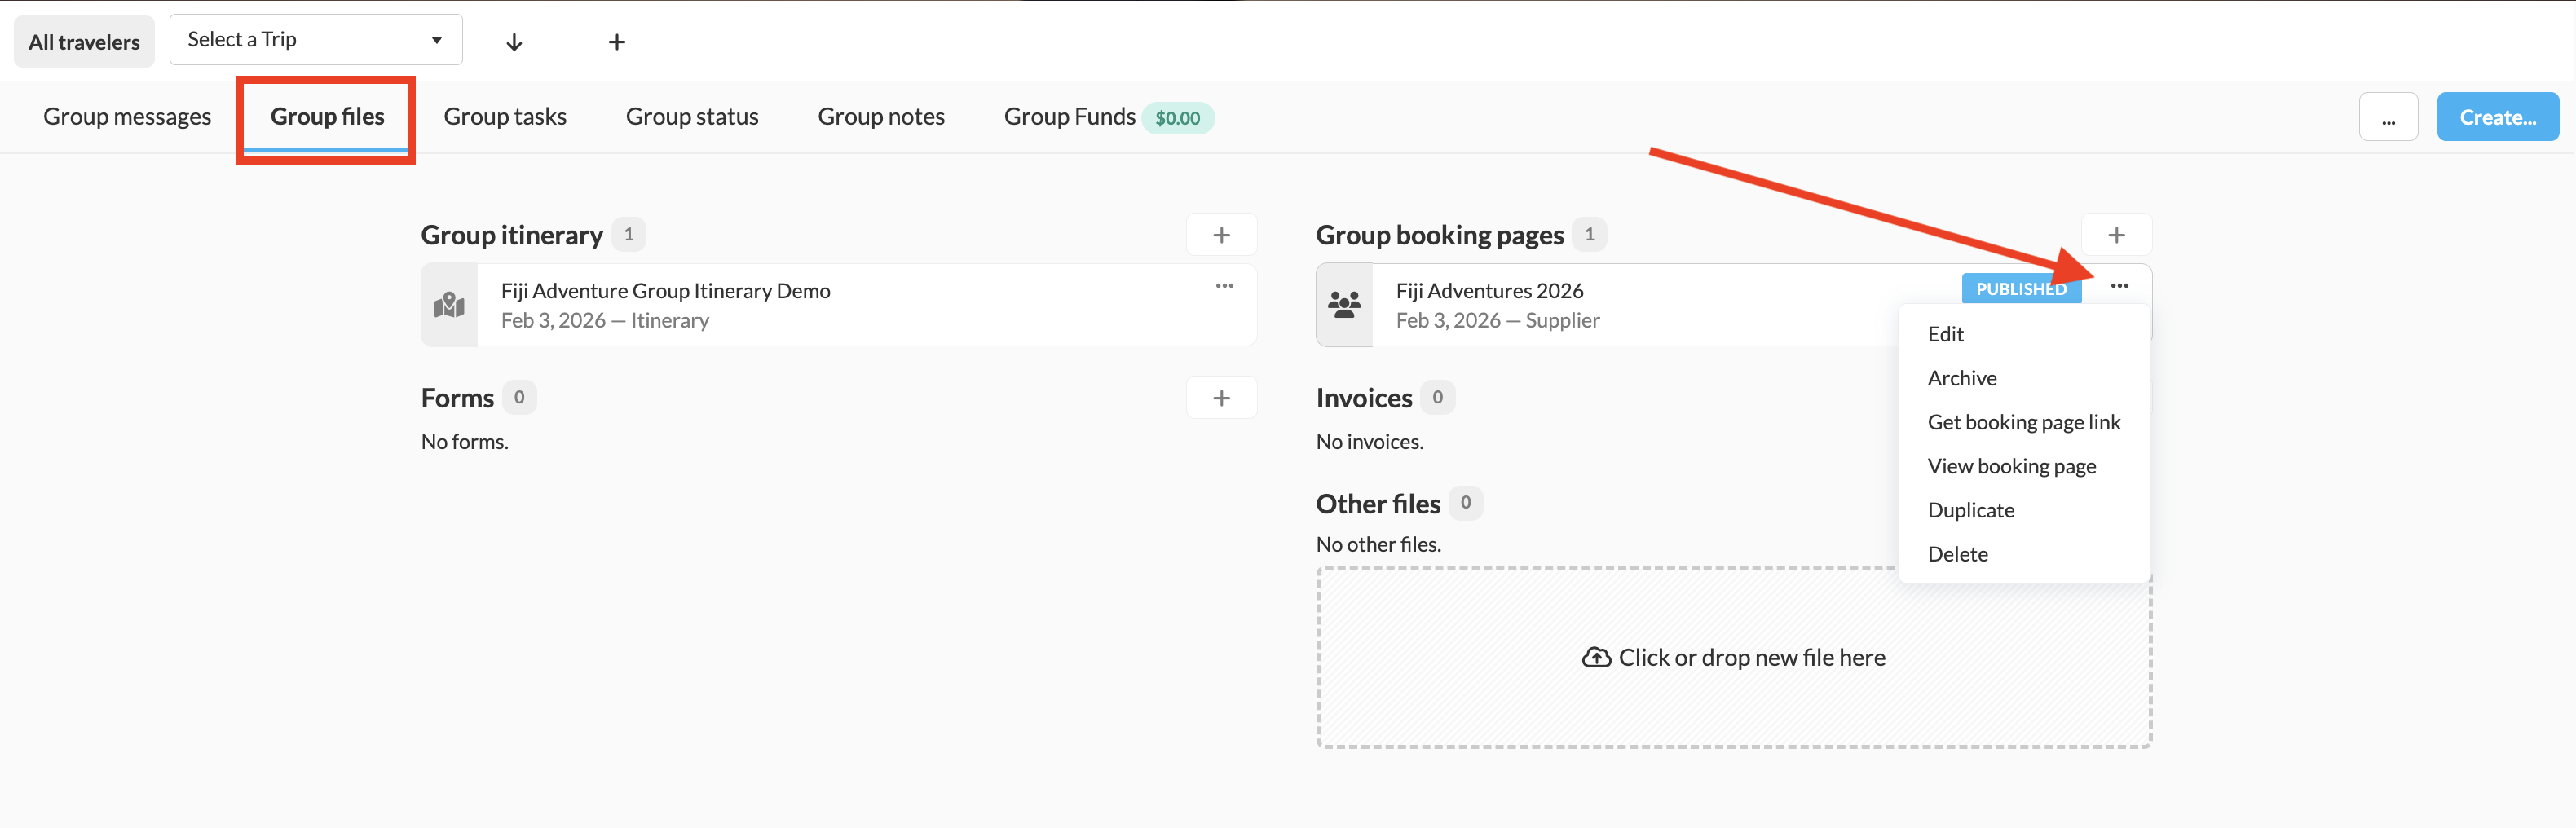The height and width of the screenshot is (828, 2576).
Task: Click the three-dot icon on Fiji Adventures 2026
Action: [x=2119, y=286]
